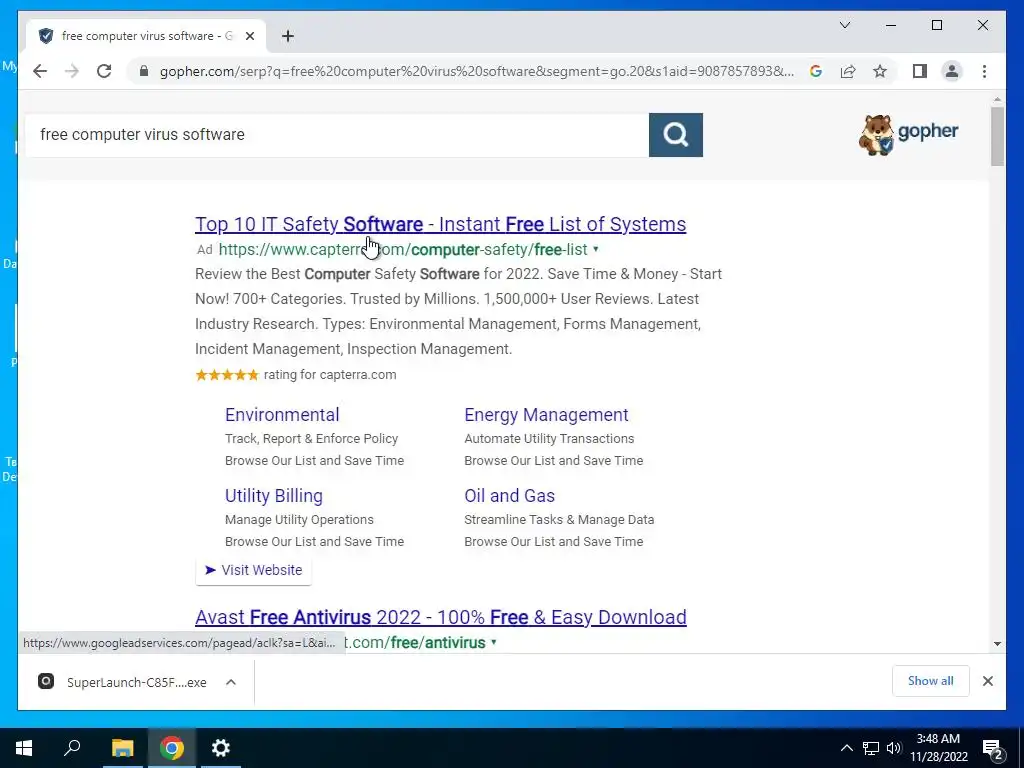Click the five-star rating for capterra.com

227,375
